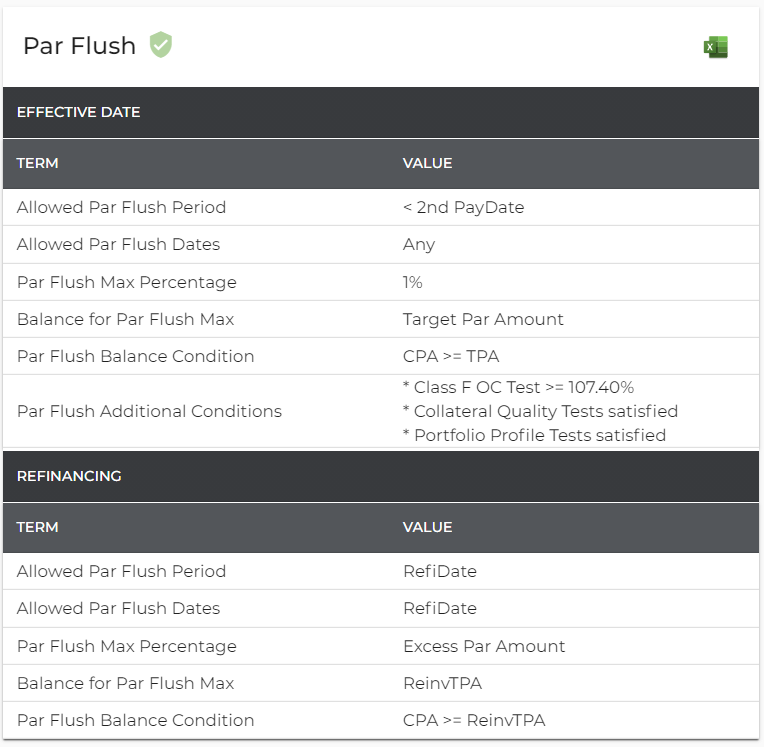Click the Par Flush panel title
Image resolution: width=764 pixels, height=747 pixels.
tap(79, 46)
